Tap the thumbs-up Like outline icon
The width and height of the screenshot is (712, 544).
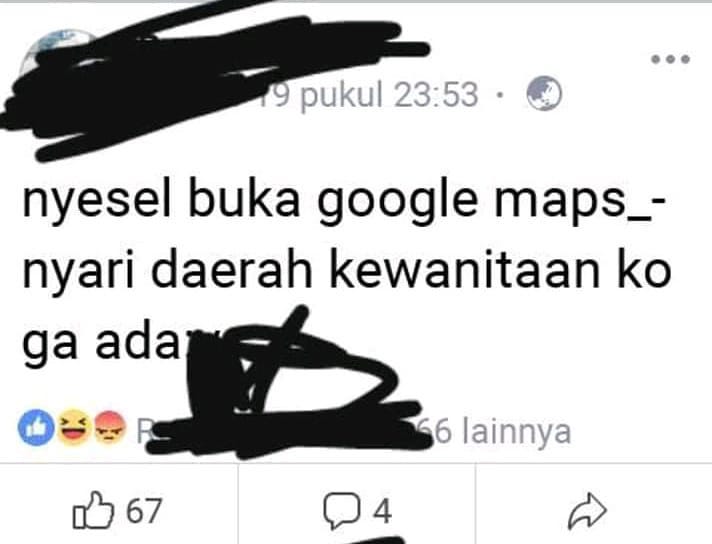[93, 510]
